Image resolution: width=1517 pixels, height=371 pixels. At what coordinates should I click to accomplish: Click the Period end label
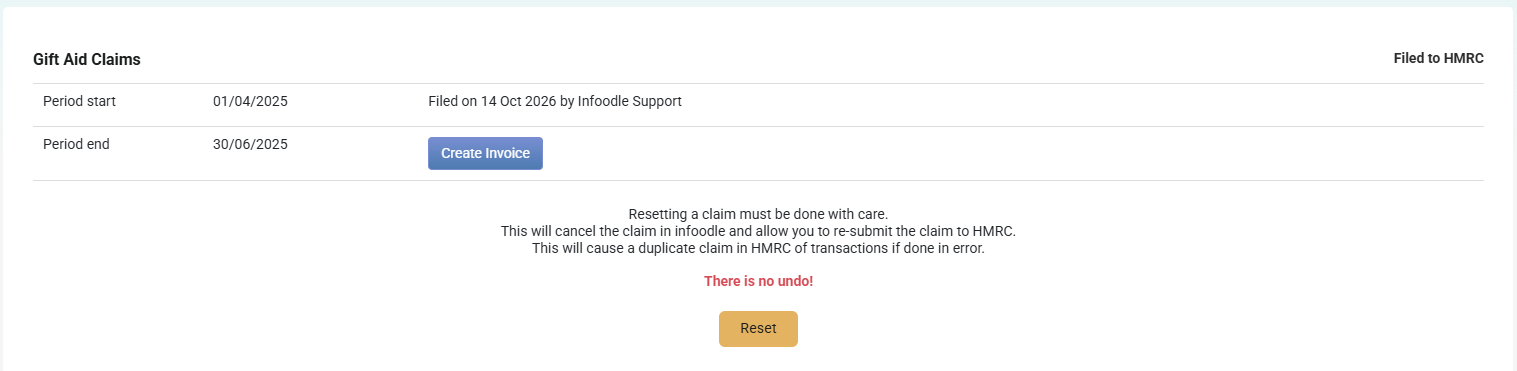pyautogui.click(x=76, y=144)
